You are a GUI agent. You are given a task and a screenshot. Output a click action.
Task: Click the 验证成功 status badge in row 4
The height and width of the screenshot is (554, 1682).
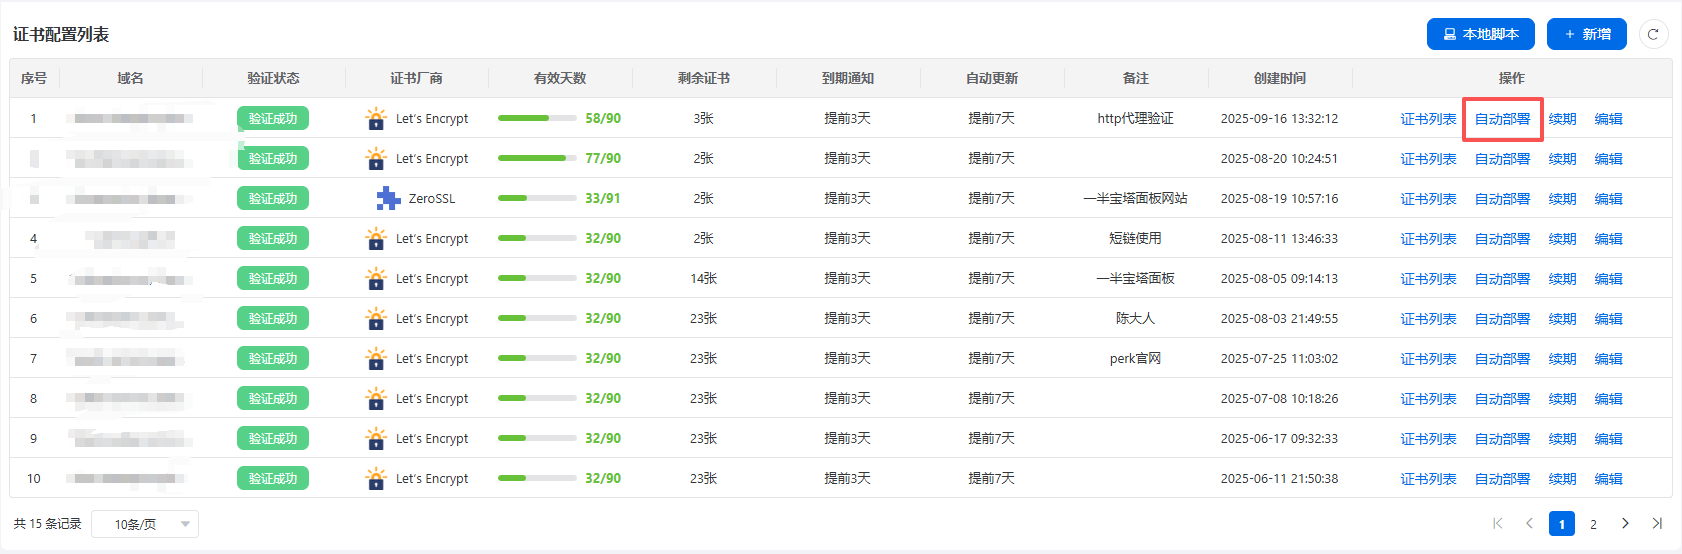[x=273, y=239]
